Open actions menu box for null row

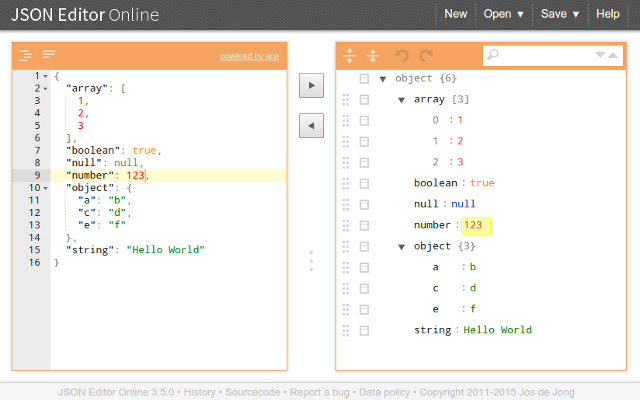coord(364,204)
